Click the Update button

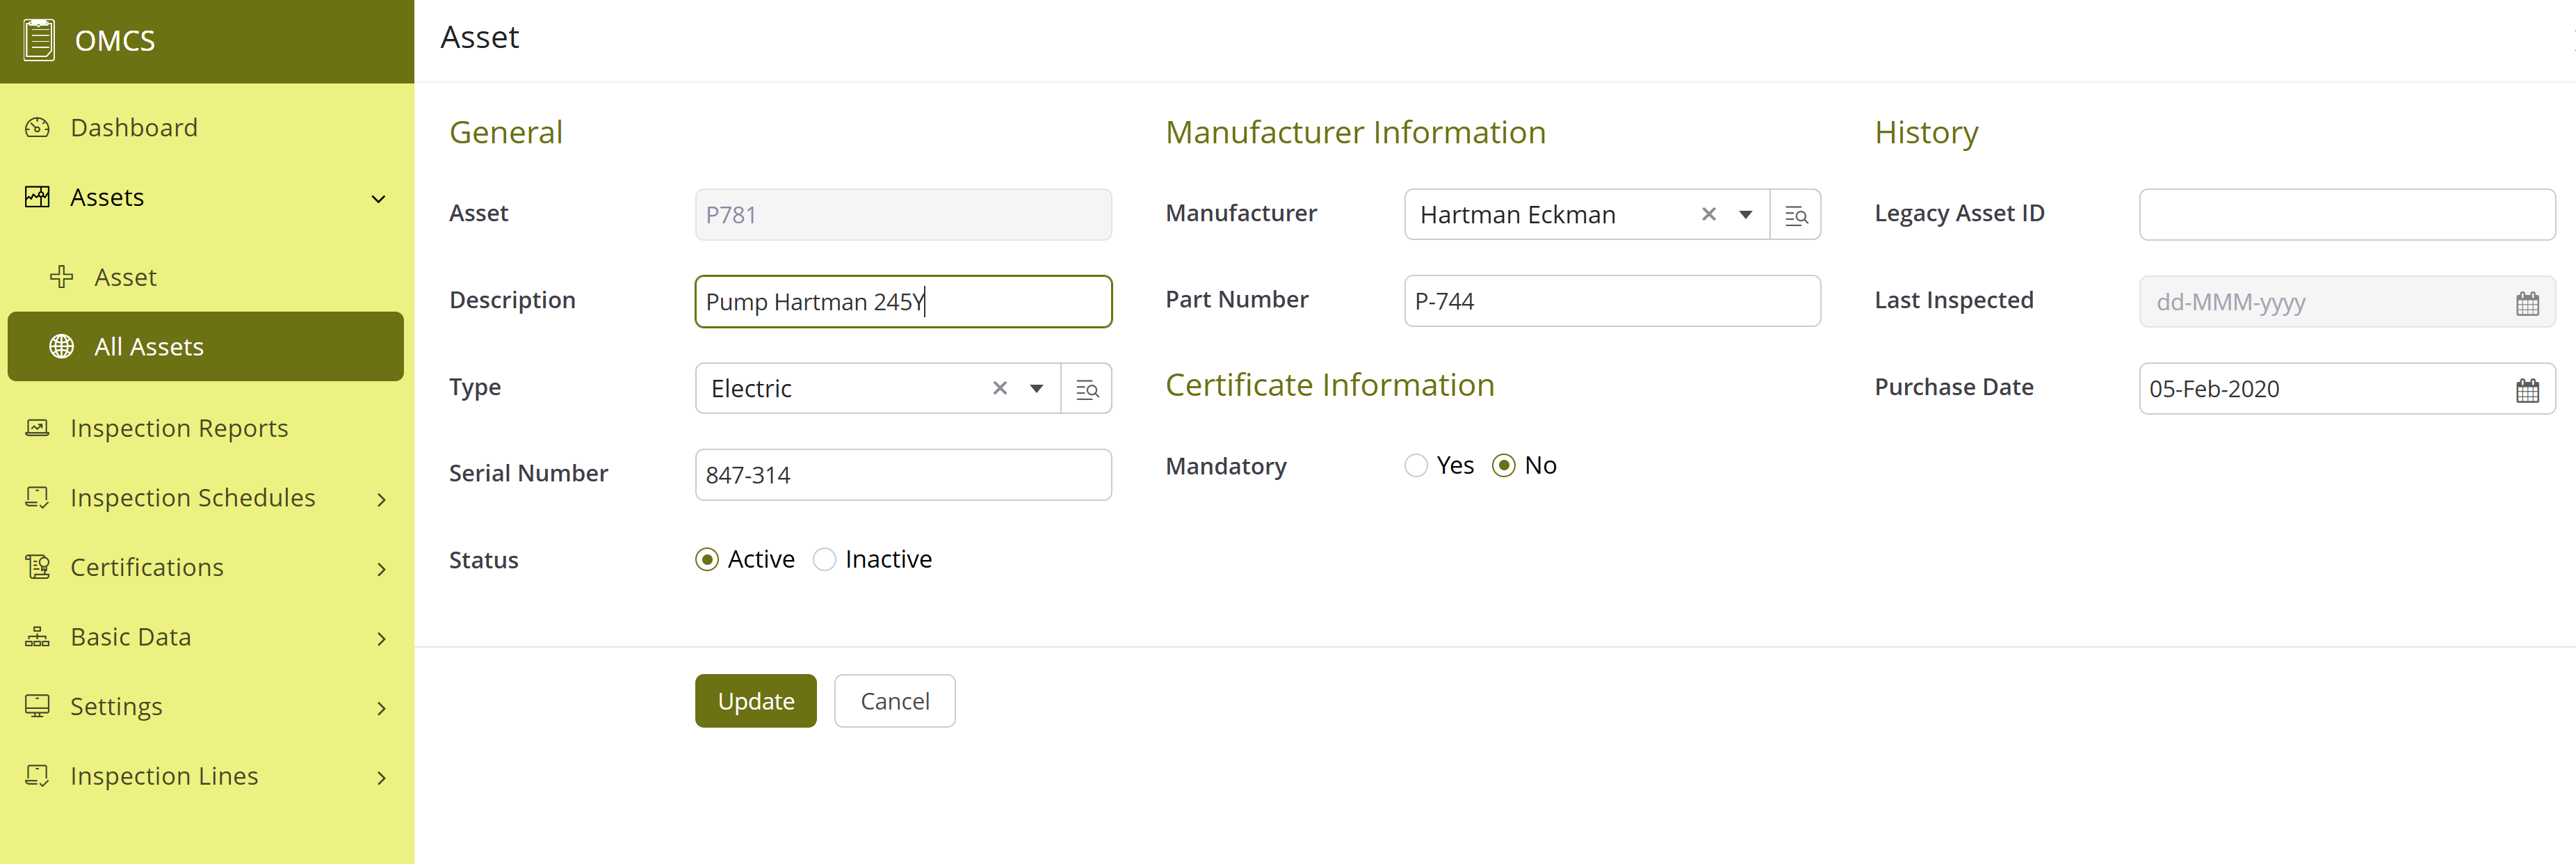(x=755, y=701)
